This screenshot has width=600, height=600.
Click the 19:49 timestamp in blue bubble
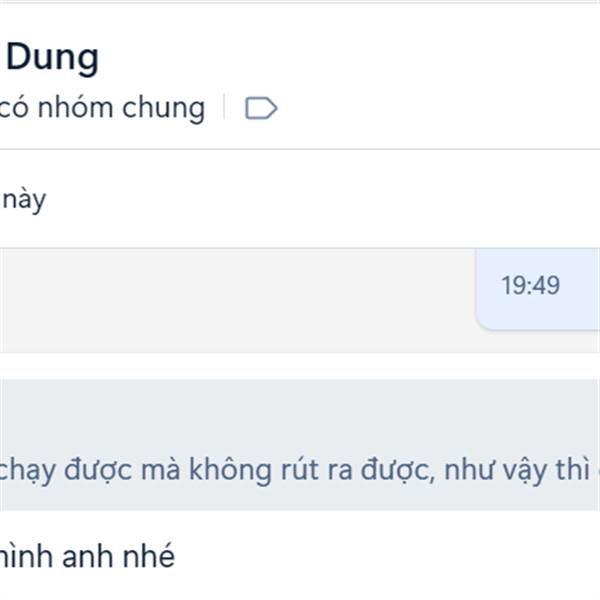tap(530, 285)
